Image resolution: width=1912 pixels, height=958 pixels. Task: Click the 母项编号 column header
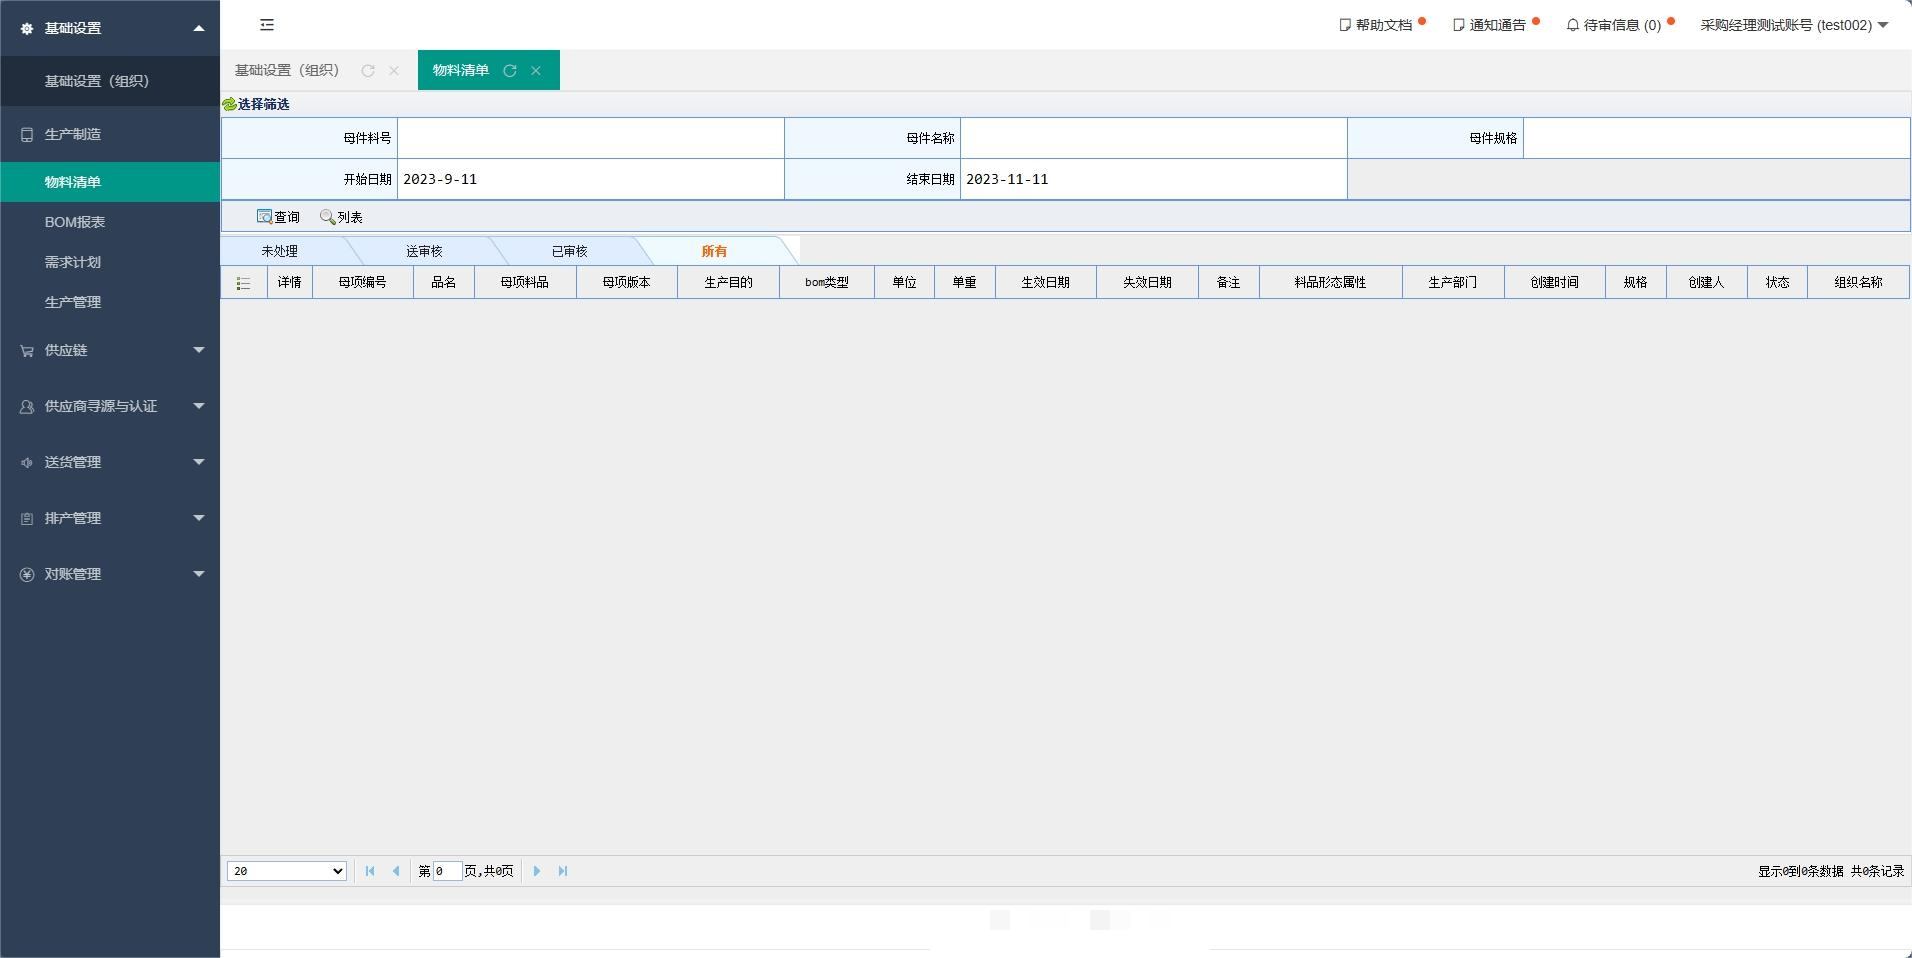pos(363,283)
